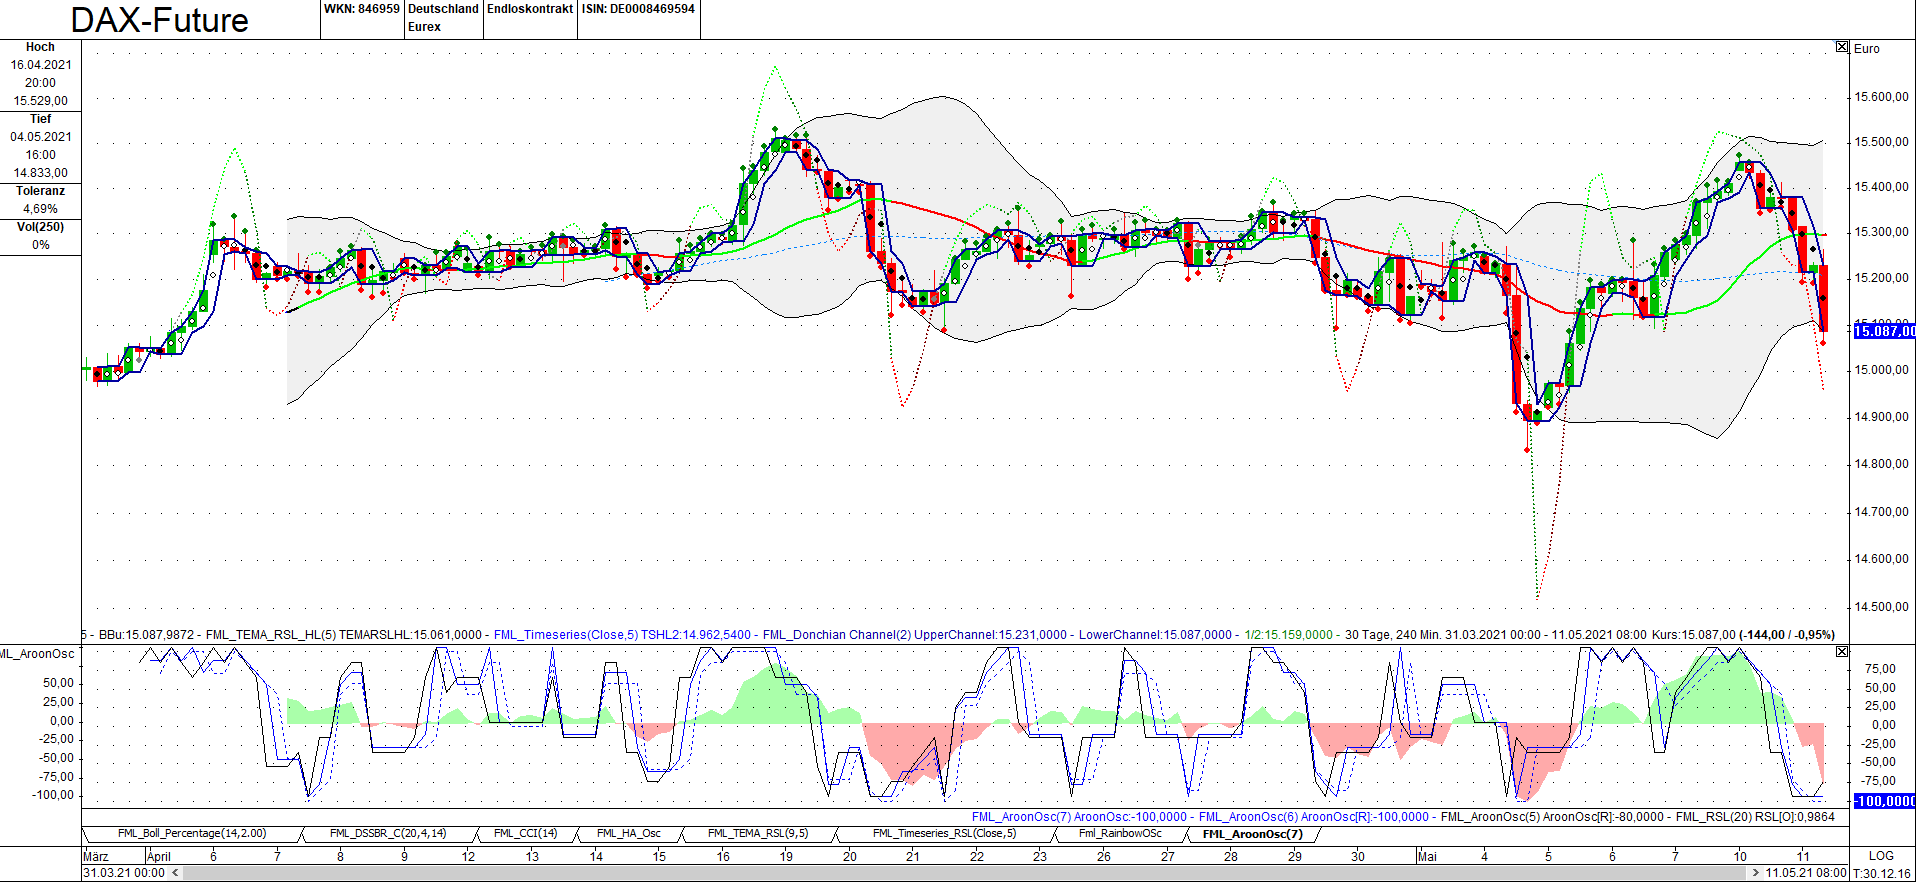This screenshot has height=882, width=1916.
Task: Click the scrollbar left arrow
Action: click(175, 873)
